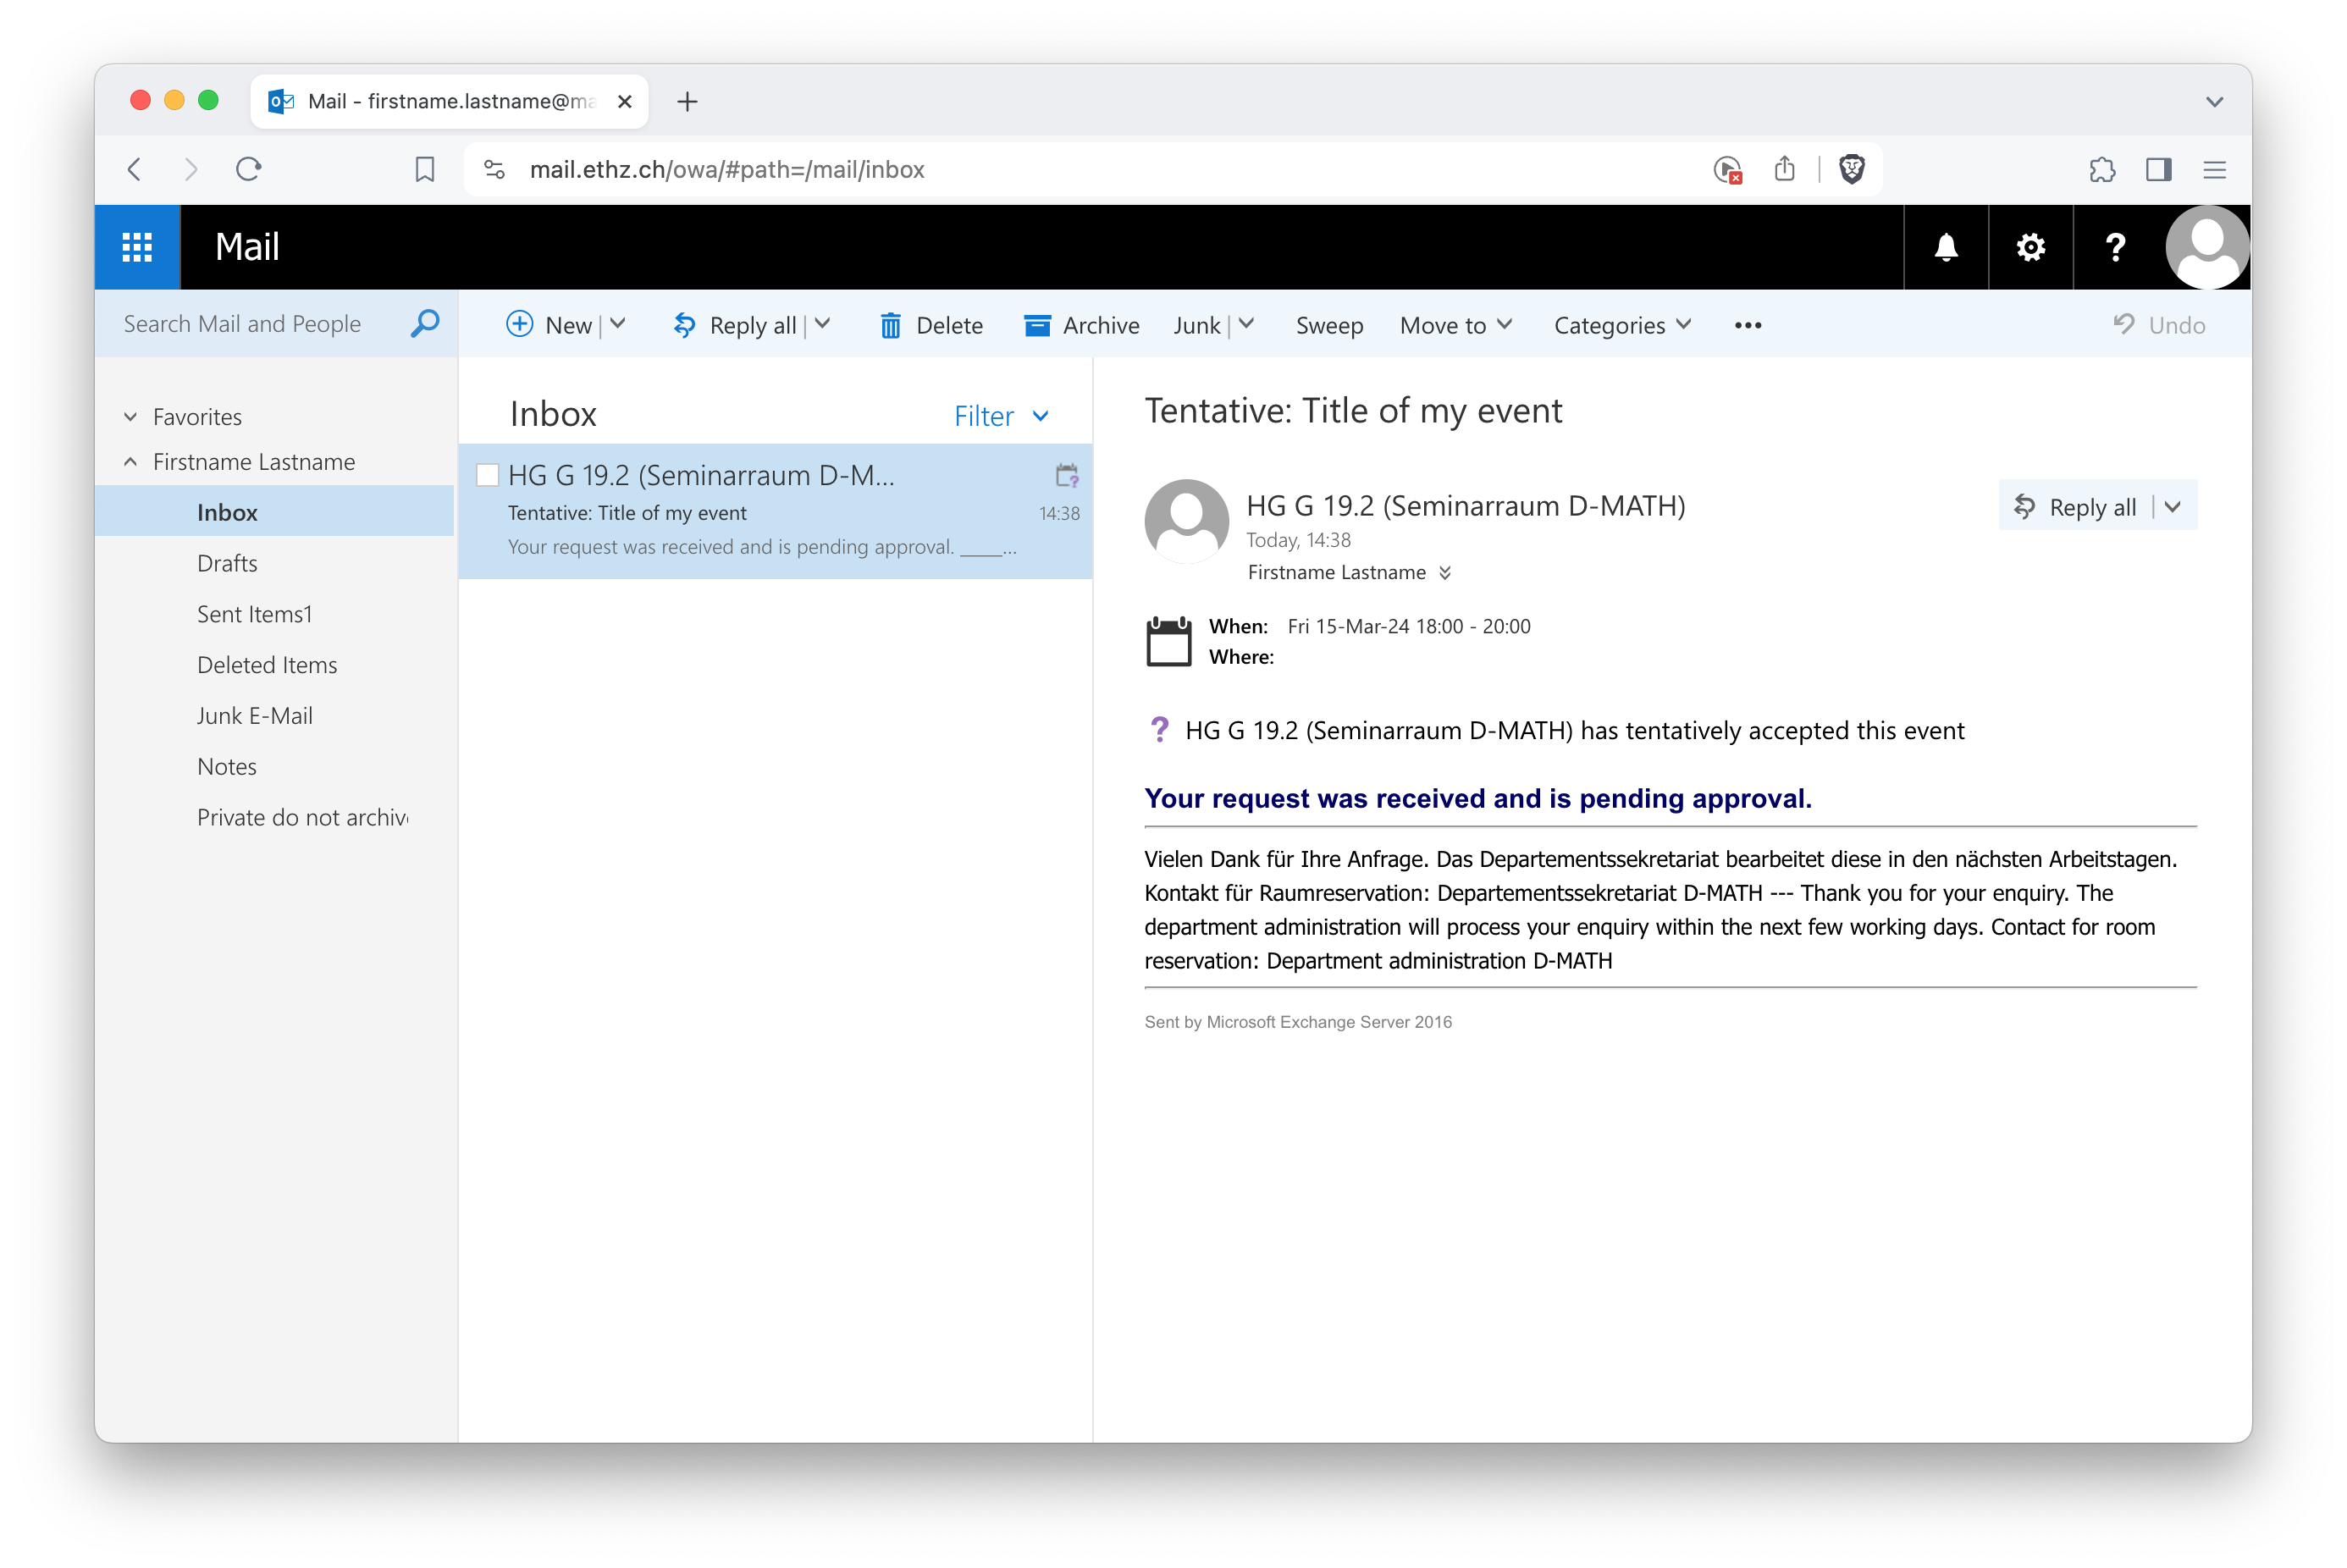
Task: Open the Move to dropdown
Action: pyautogui.click(x=1455, y=325)
